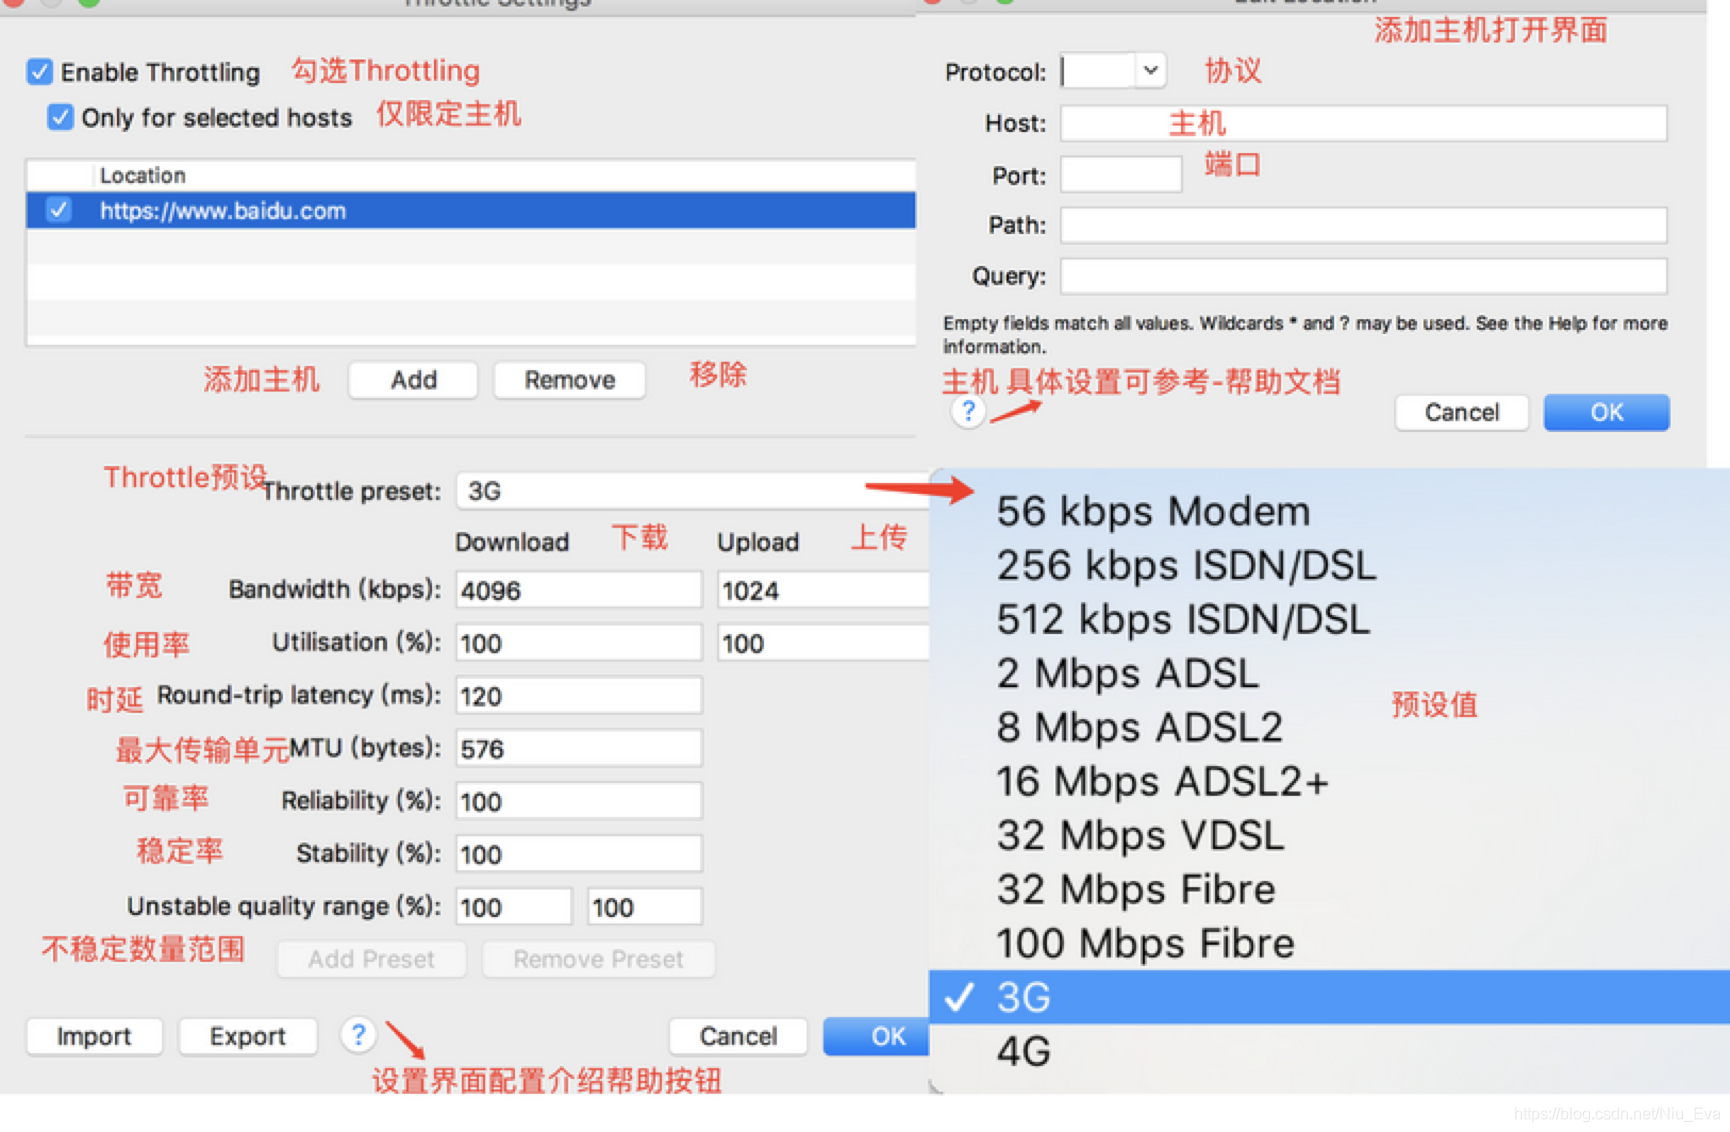This screenshot has width=1730, height=1132.
Task: Select the 56 kbps Modem preset
Action: click(1329, 511)
